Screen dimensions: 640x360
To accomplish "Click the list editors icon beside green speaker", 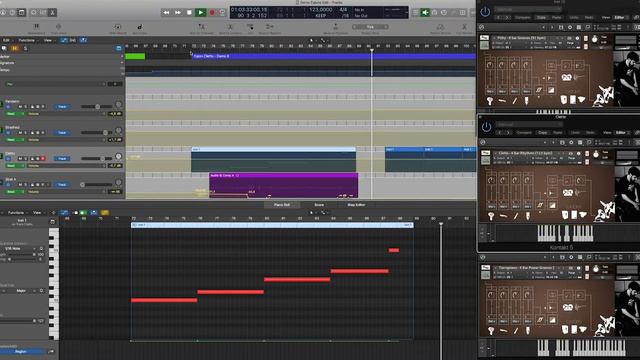I will (x=415, y=13).
